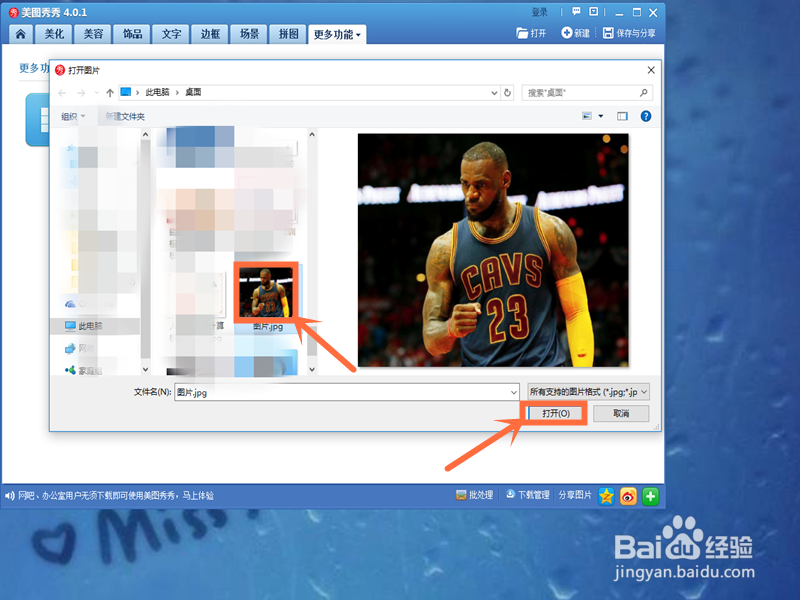This screenshot has height=600, width=800.
Task: Navigate forward in the file dialog
Action: coord(81,93)
